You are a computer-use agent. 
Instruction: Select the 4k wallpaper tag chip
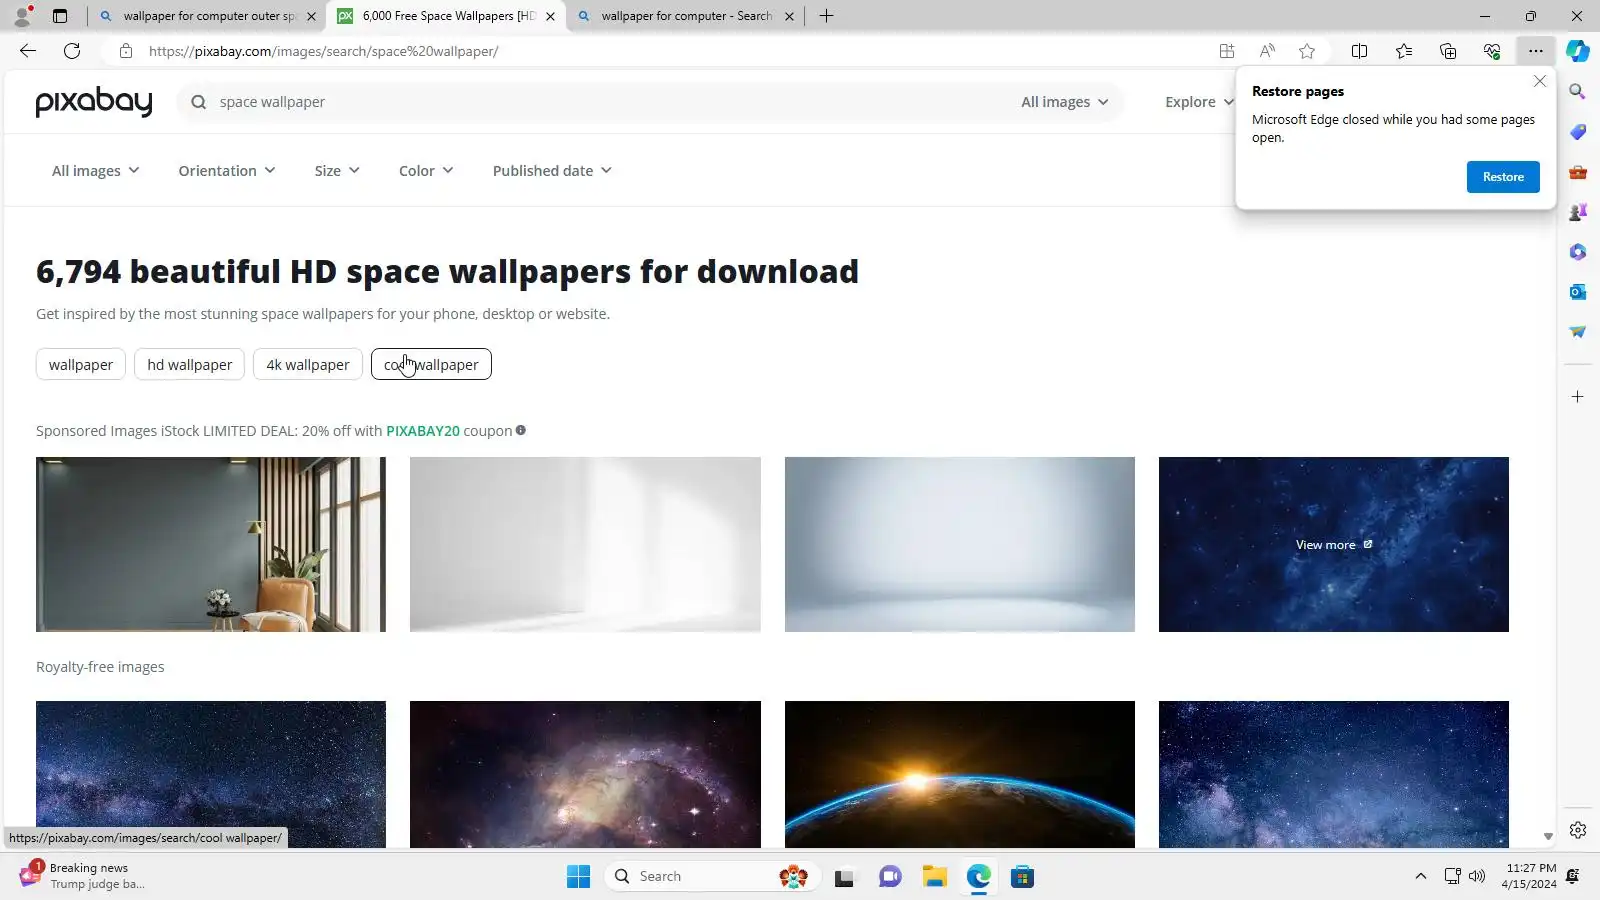[x=308, y=365]
